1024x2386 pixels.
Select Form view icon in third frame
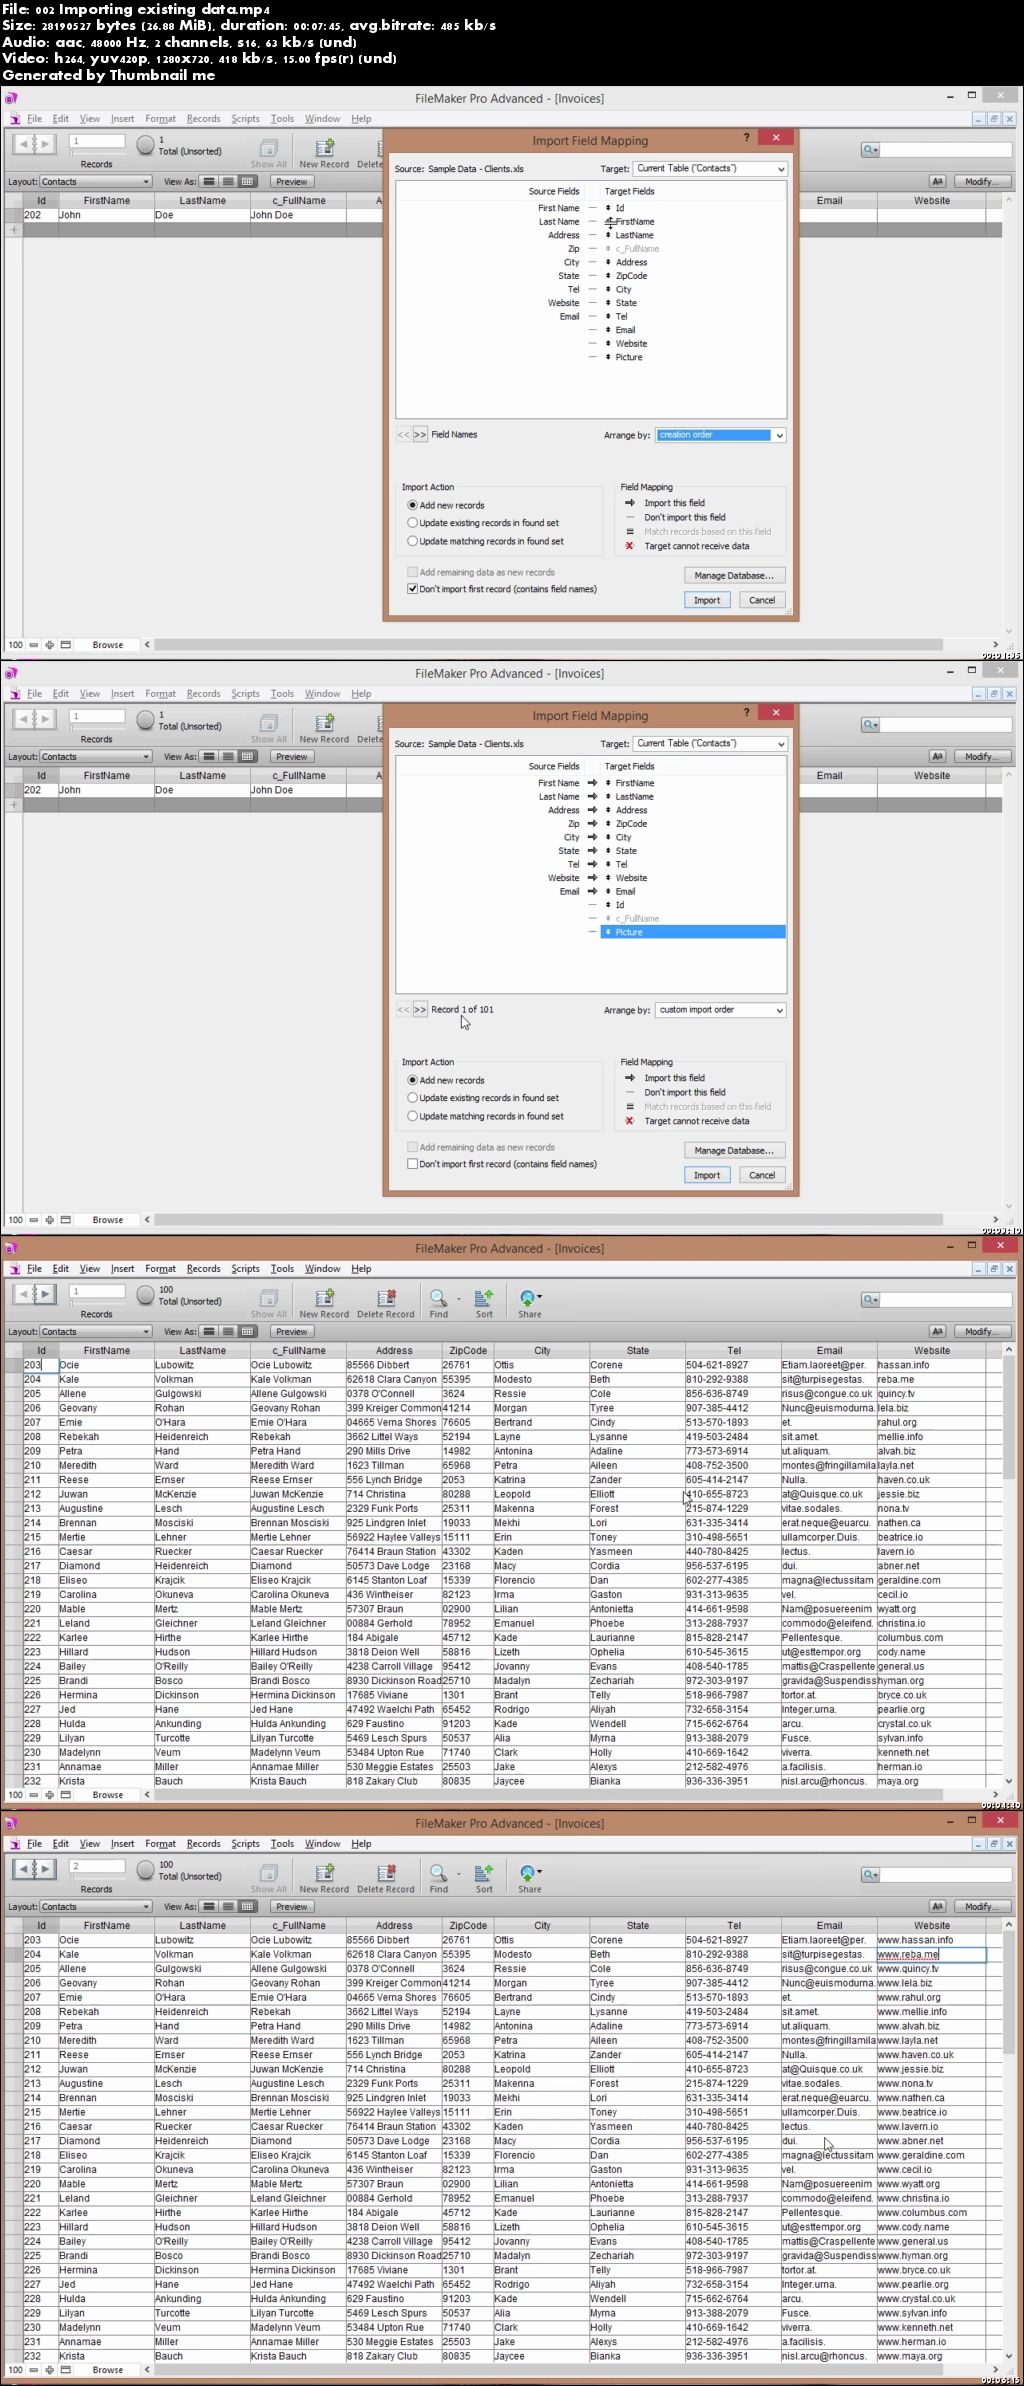[x=209, y=1331]
